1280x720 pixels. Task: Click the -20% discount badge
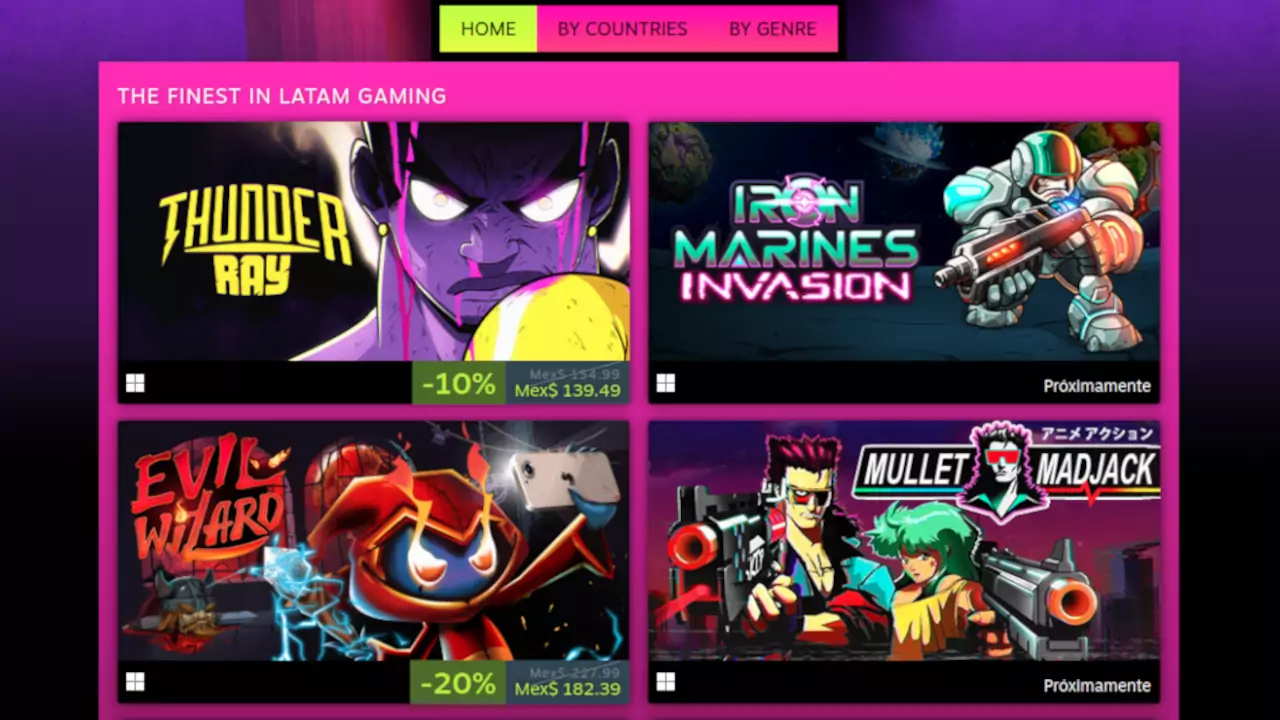coord(459,683)
